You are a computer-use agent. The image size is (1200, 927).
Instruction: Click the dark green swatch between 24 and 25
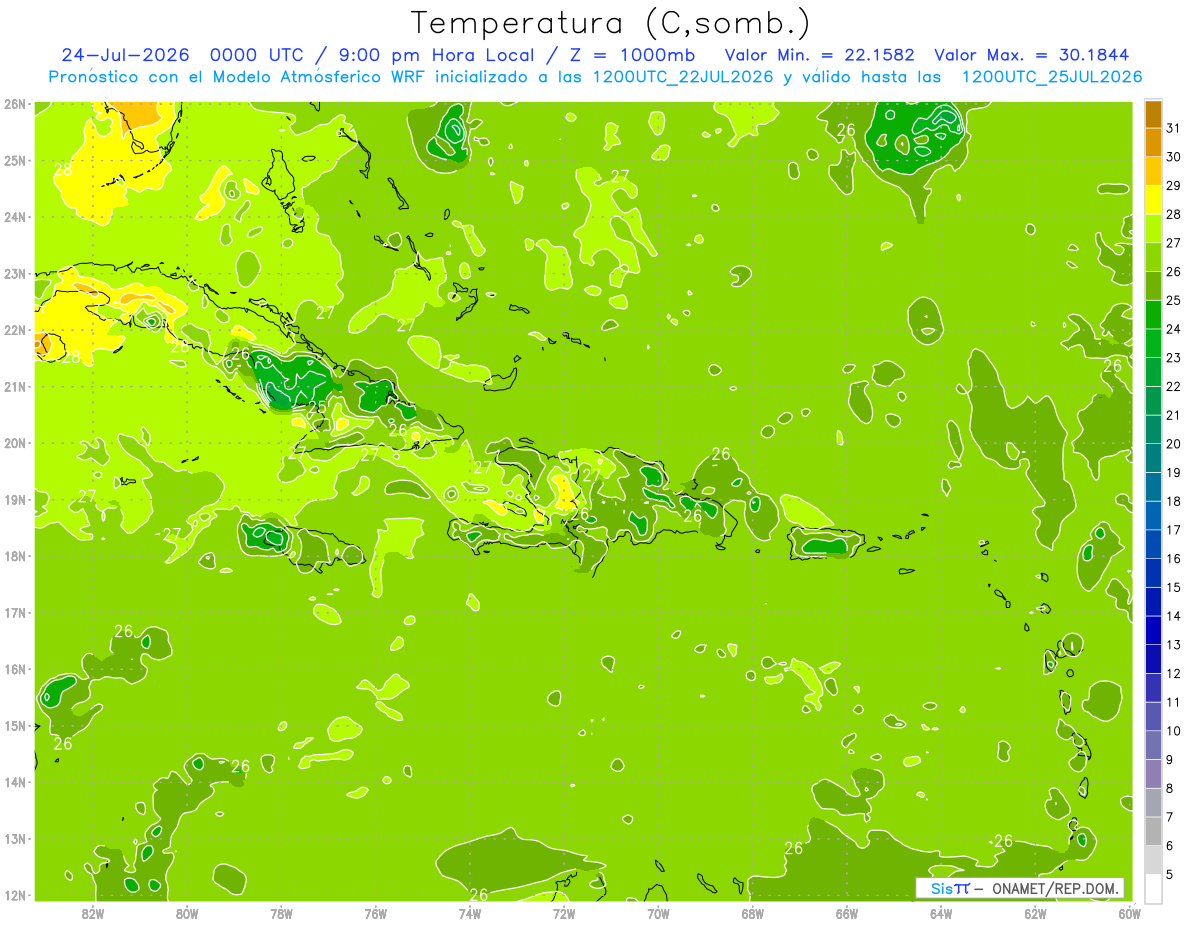click(1153, 315)
